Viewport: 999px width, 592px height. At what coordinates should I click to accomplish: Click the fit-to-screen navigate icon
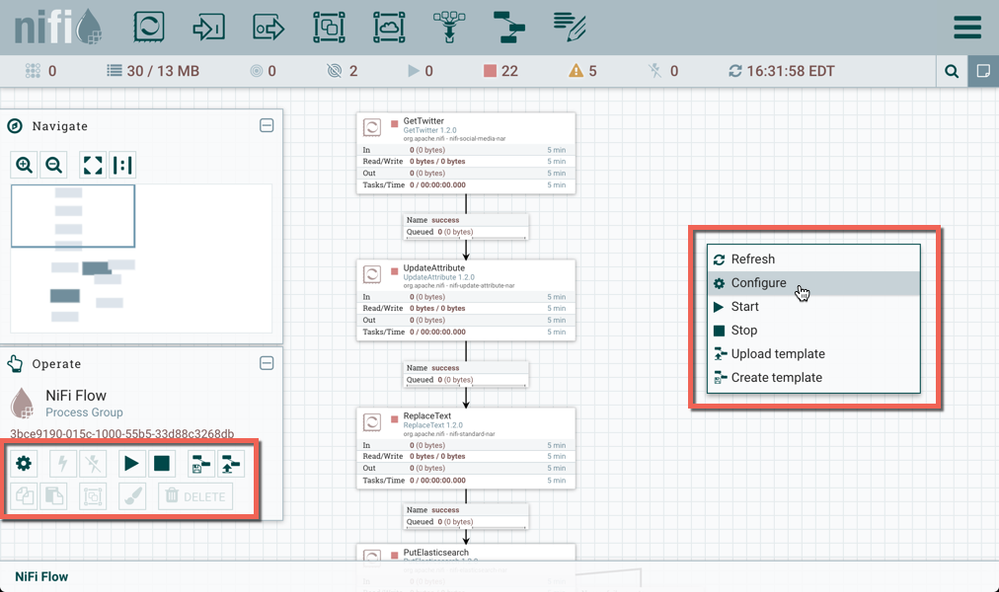(x=92, y=165)
